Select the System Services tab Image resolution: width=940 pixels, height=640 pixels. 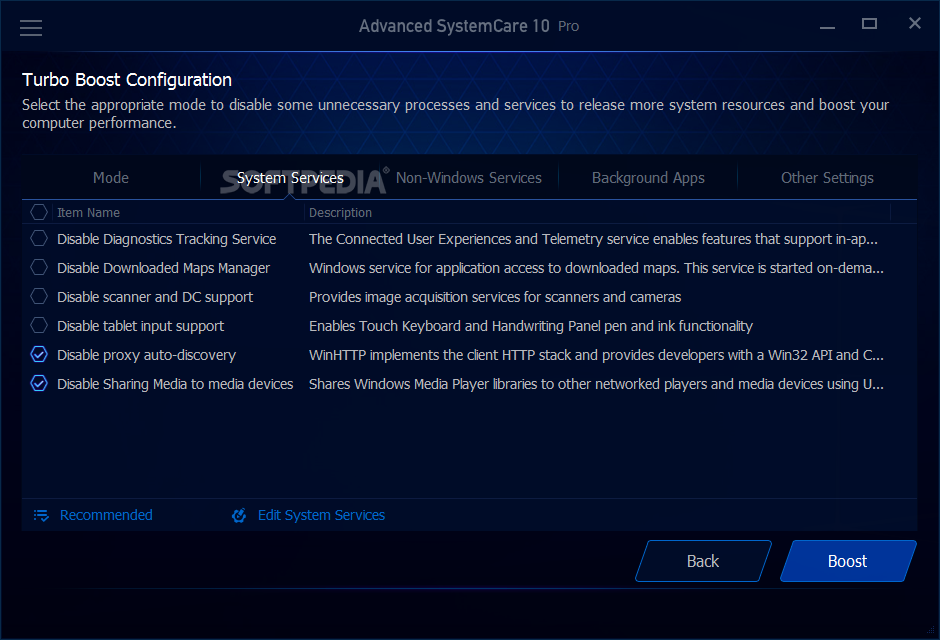point(290,178)
